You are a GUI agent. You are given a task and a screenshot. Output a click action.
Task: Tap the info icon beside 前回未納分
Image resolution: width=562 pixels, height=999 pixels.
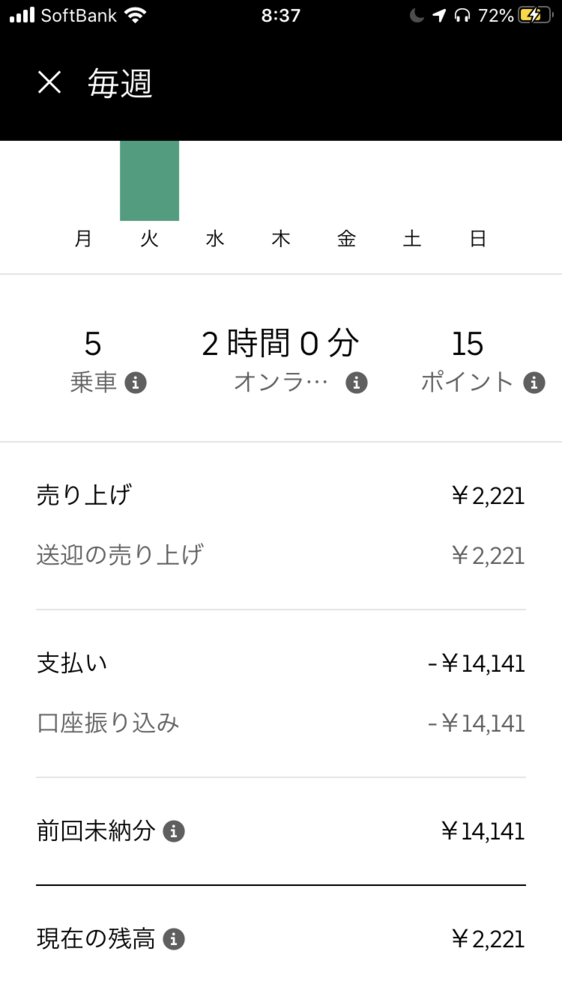coord(173,831)
